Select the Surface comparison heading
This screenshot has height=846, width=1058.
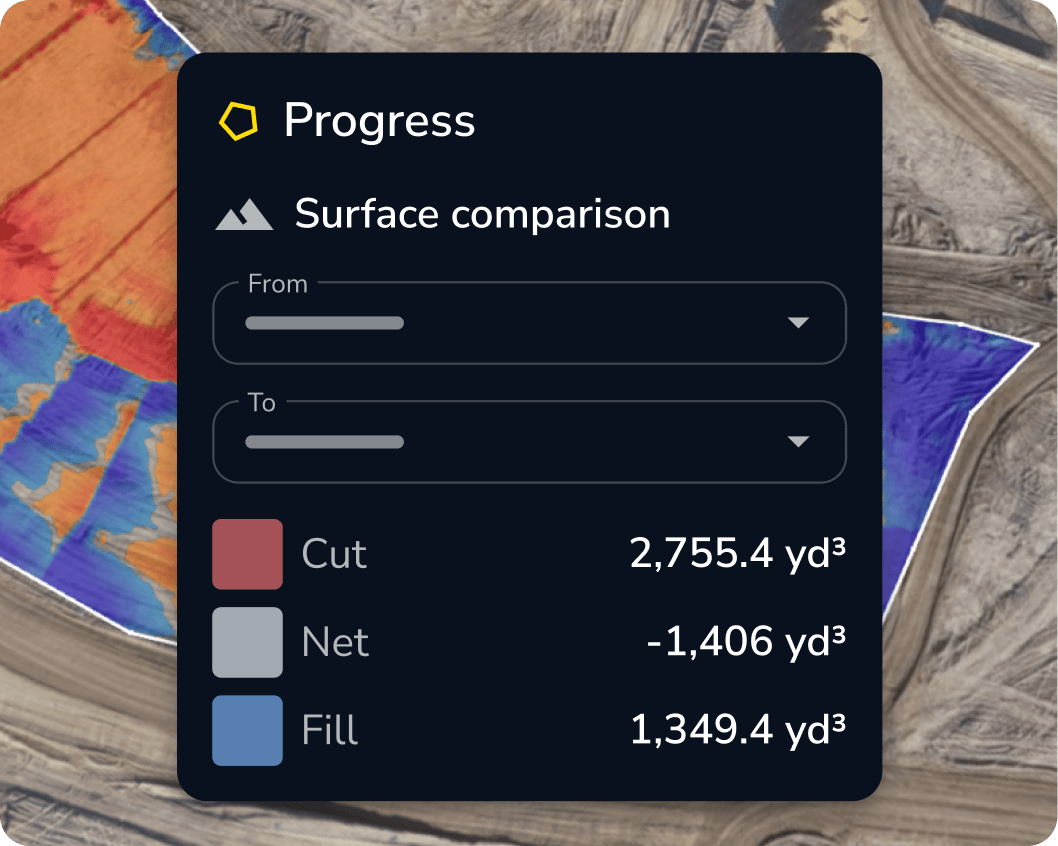tap(483, 213)
